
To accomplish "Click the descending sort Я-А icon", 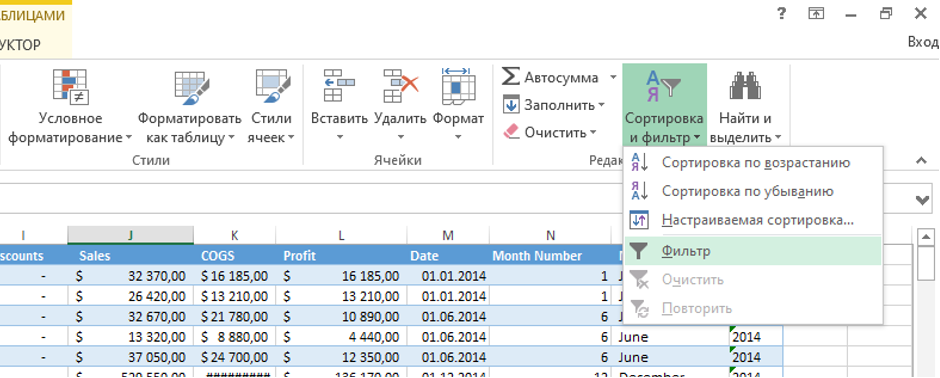I will [639, 191].
